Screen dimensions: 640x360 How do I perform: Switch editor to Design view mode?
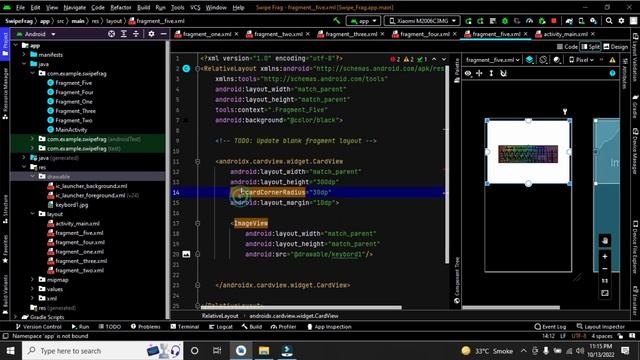click(x=616, y=47)
